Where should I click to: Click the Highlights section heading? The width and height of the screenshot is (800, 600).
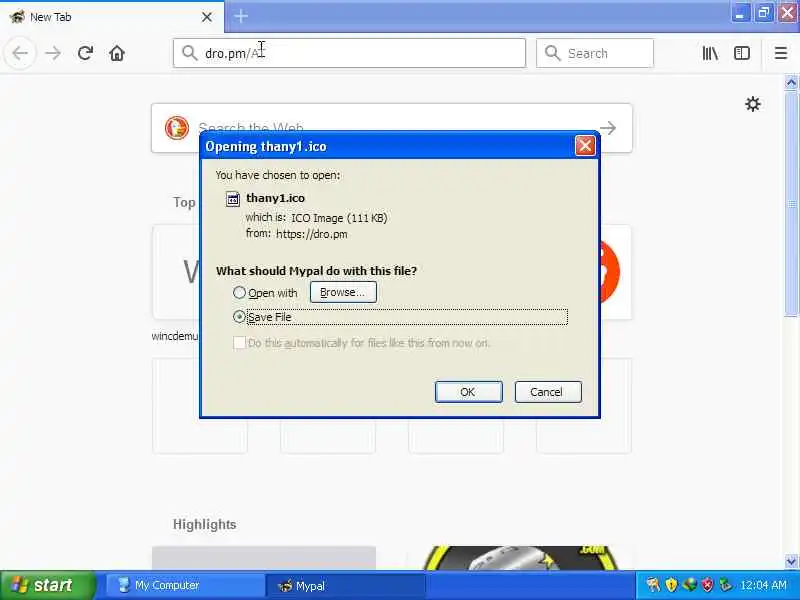205,524
